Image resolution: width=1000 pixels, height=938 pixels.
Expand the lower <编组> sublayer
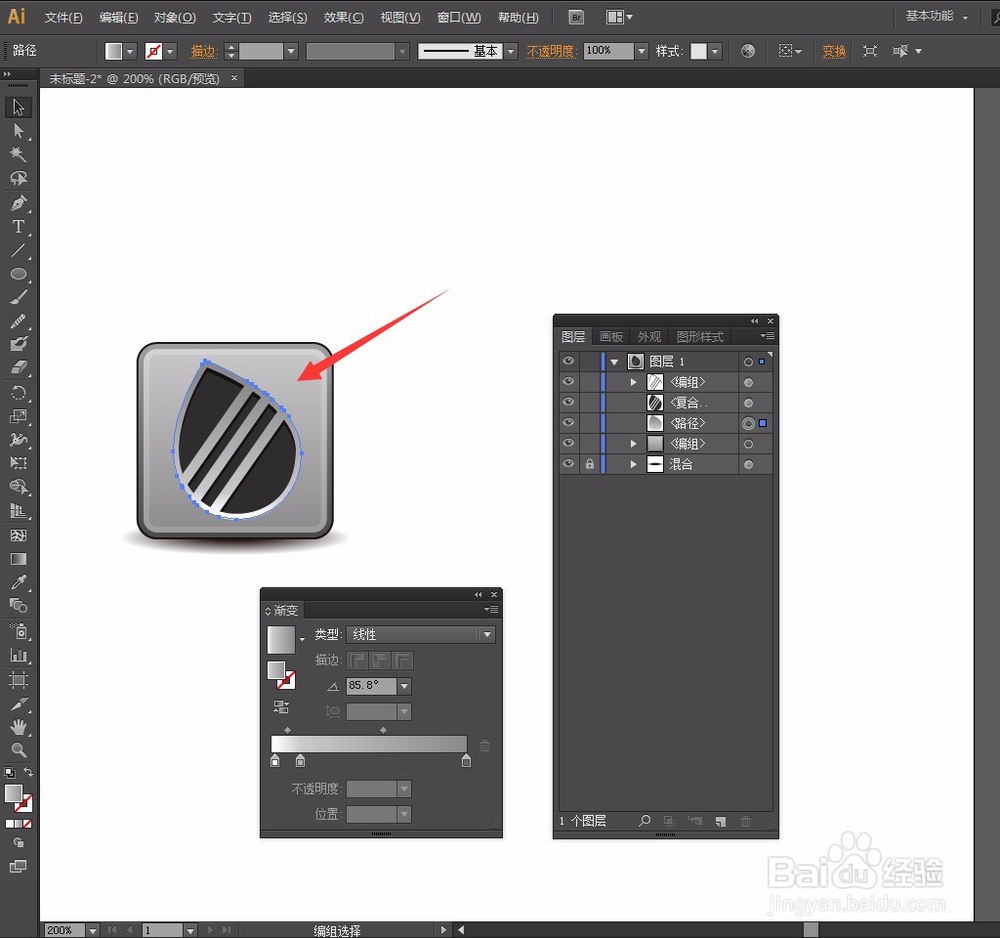point(633,443)
